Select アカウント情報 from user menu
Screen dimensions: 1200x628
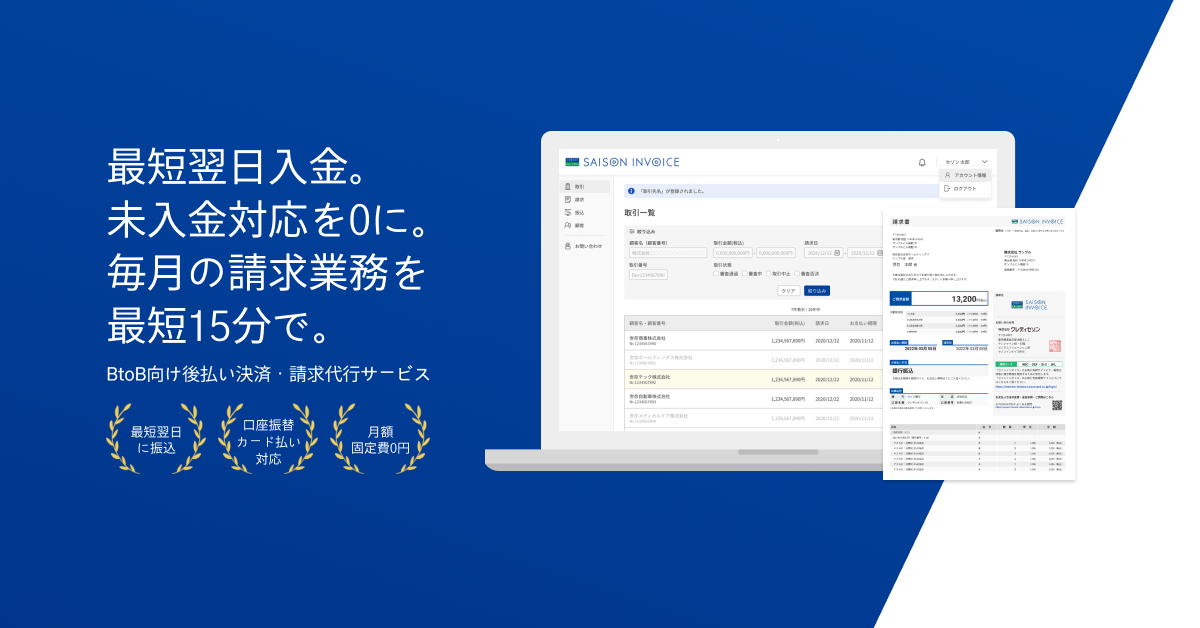click(x=965, y=175)
